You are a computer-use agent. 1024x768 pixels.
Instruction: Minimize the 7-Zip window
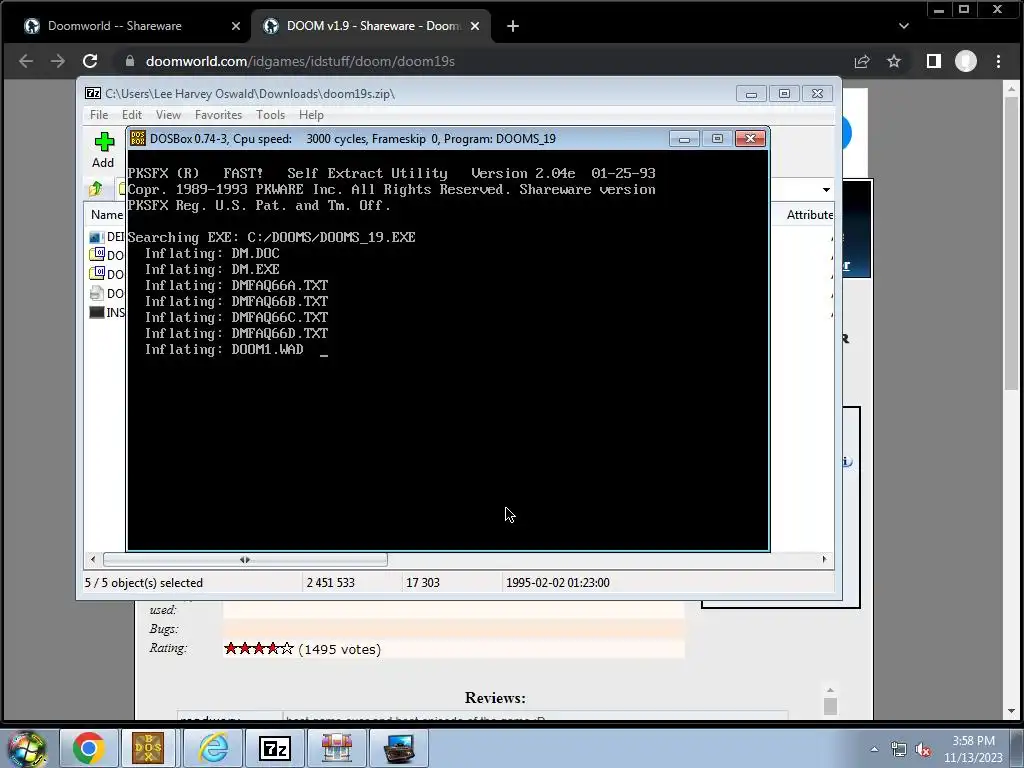tap(751, 93)
